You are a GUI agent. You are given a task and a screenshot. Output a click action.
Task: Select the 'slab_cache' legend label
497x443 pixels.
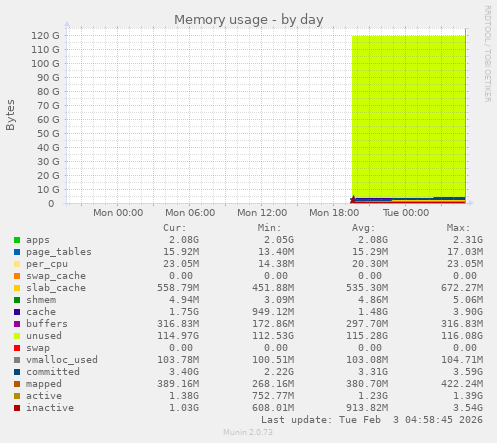point(56,288)
